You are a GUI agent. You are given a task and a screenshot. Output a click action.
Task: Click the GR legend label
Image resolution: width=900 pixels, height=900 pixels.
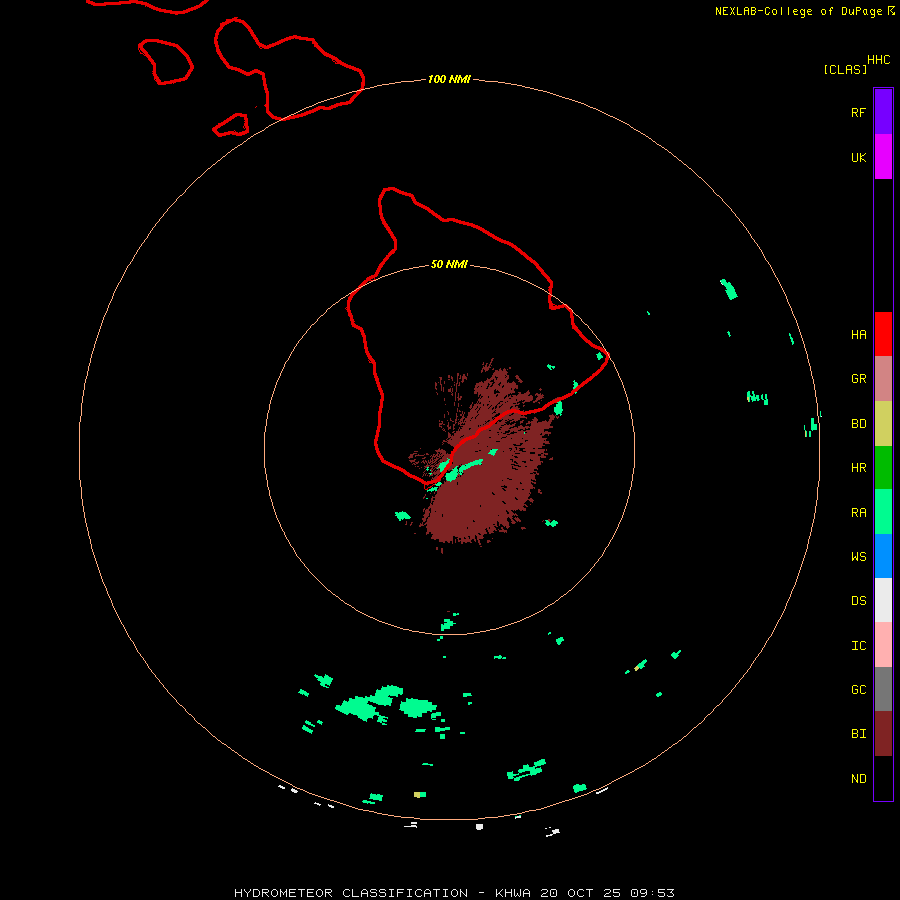click(858, 379)
